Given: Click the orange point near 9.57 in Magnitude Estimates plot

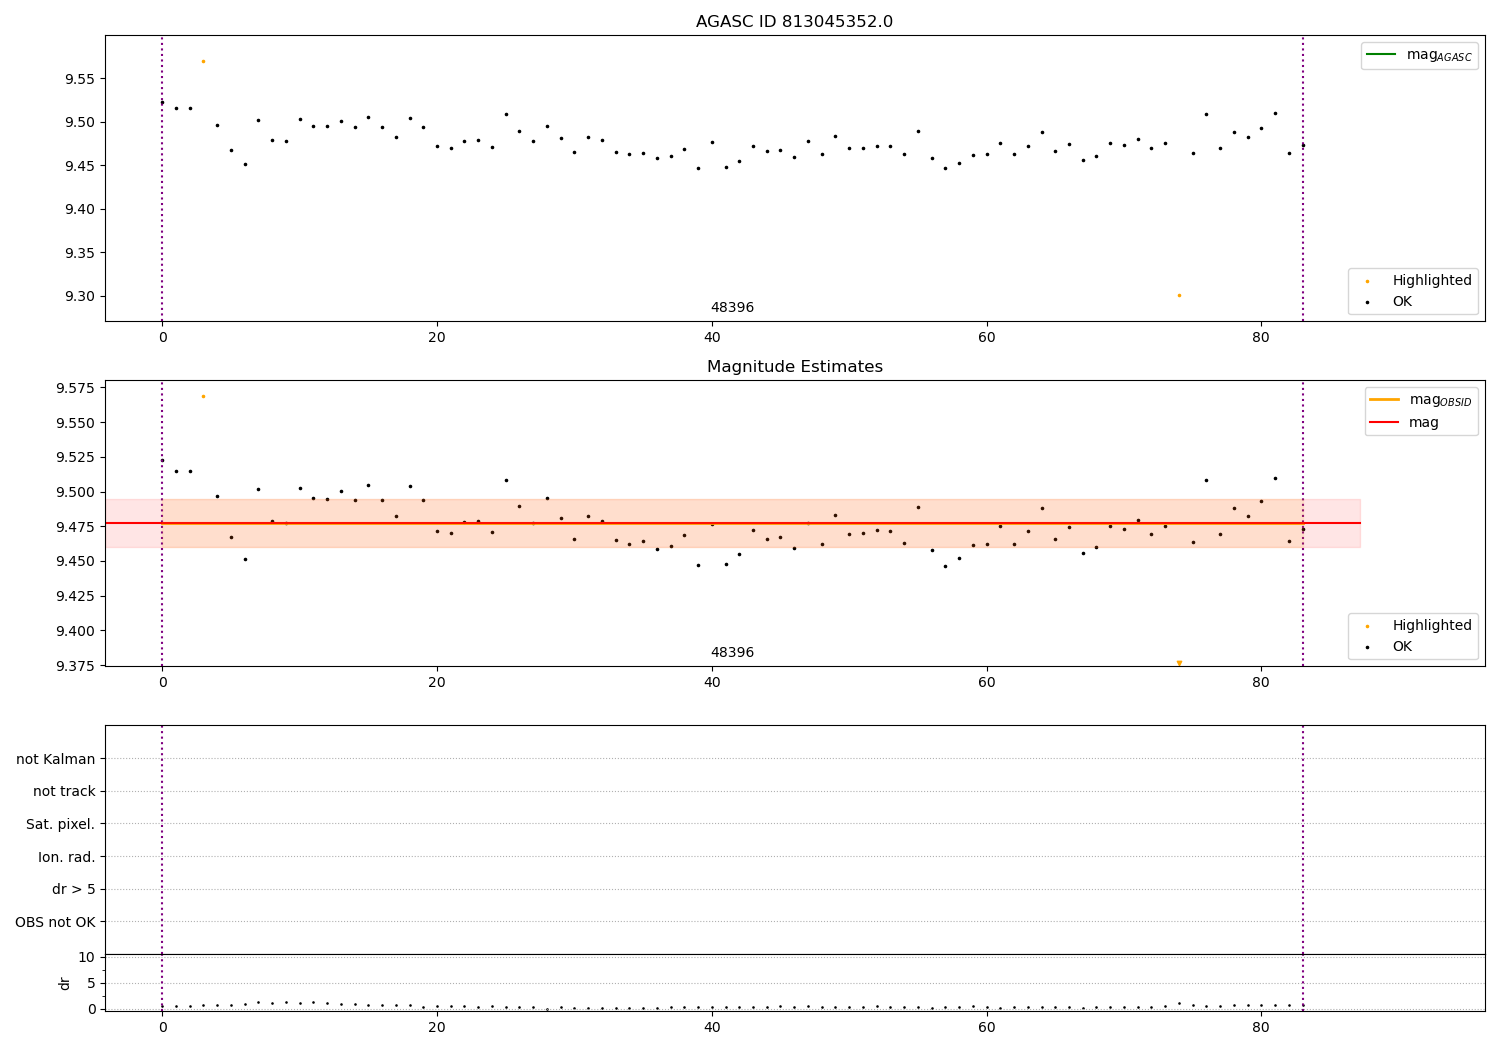Looking at the screenshot, I should coord(203,396).
